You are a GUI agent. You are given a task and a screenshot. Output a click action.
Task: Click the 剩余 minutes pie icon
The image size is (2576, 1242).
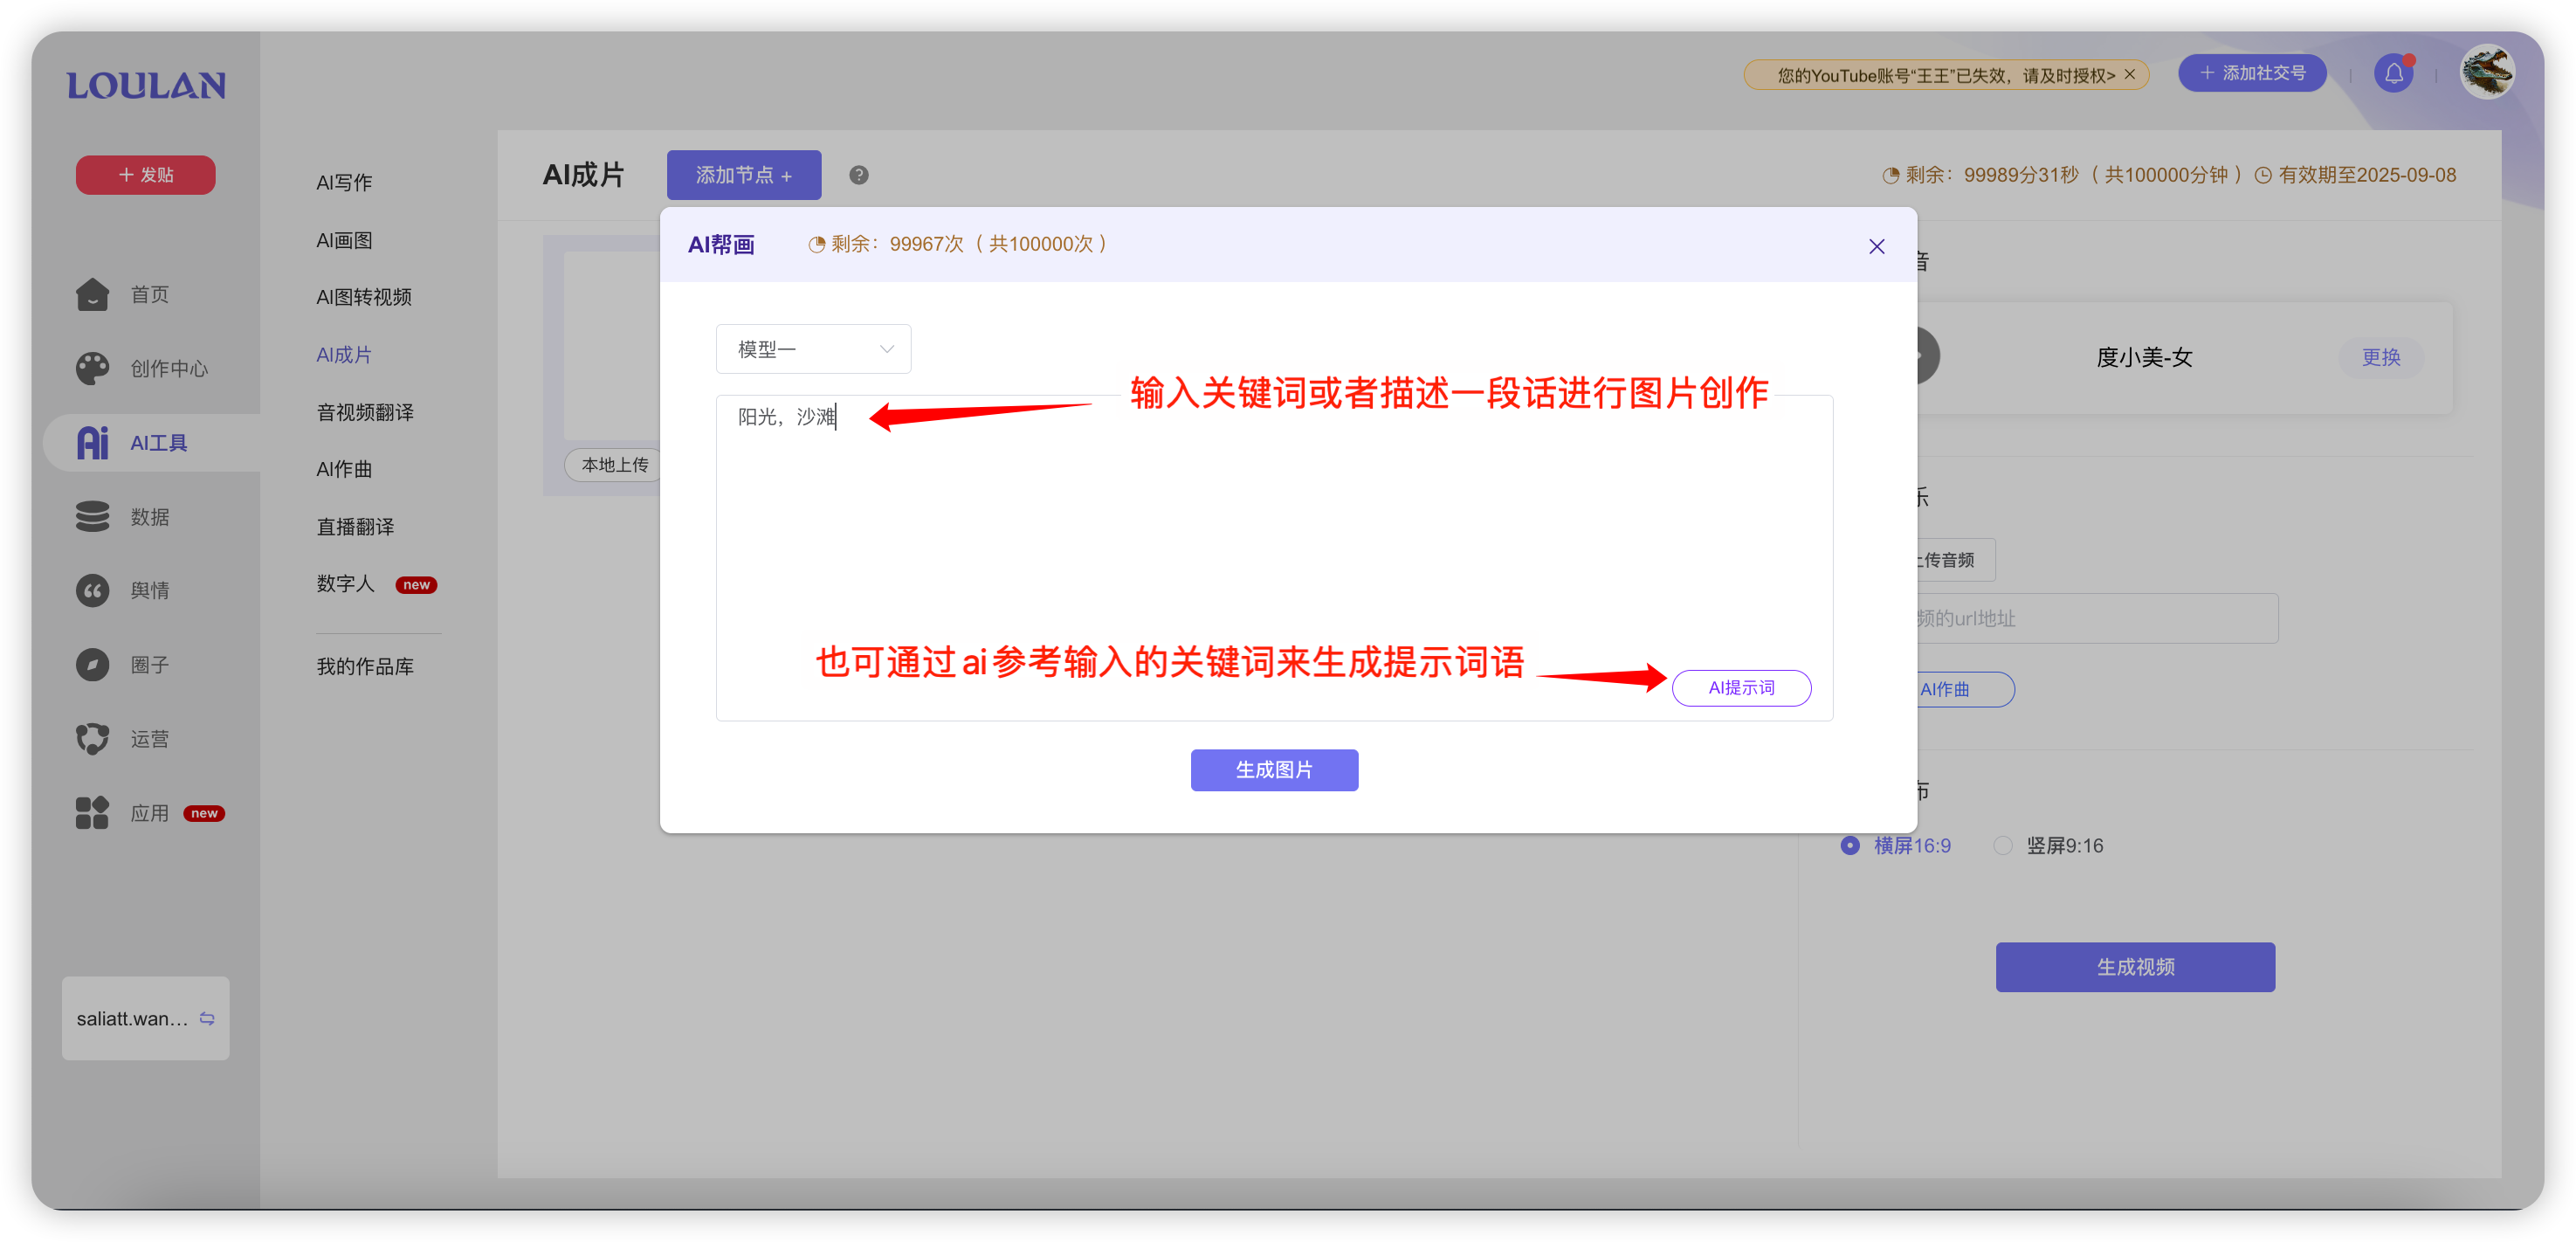point(1890,175)
